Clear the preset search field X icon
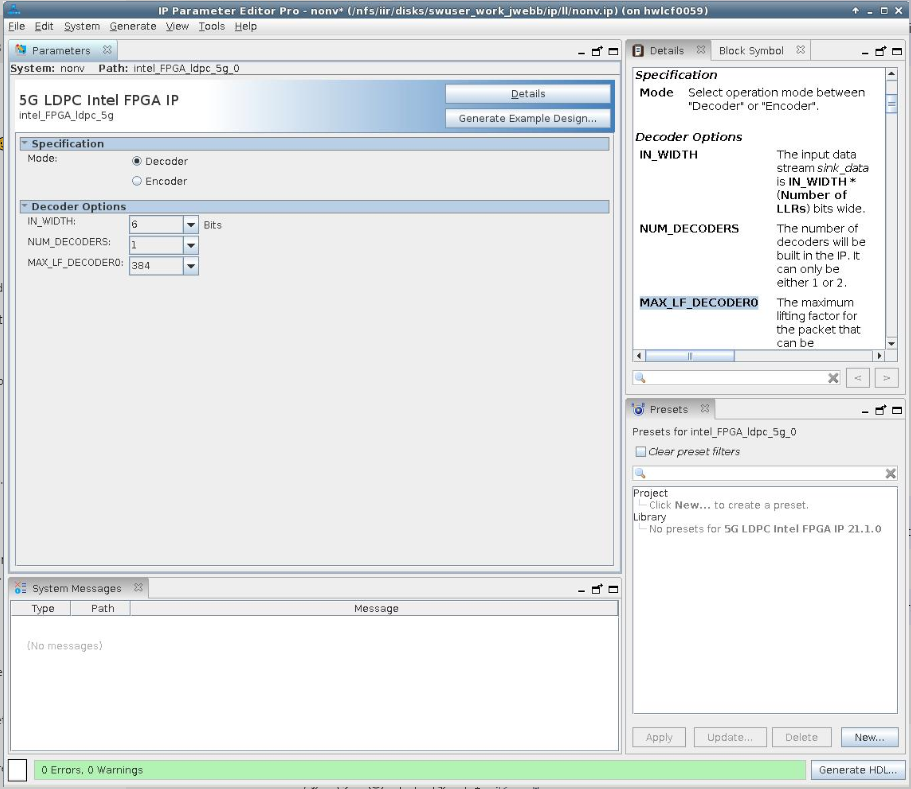This screenshot has height=789, width=911. (890, 473)
